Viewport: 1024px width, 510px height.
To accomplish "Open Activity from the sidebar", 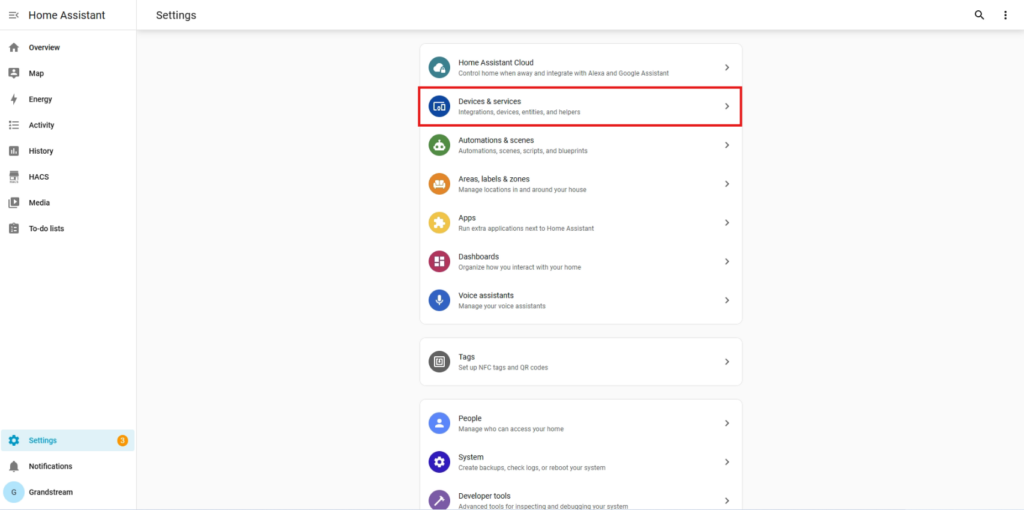I will pyautogui.click(x=41, y=125).
